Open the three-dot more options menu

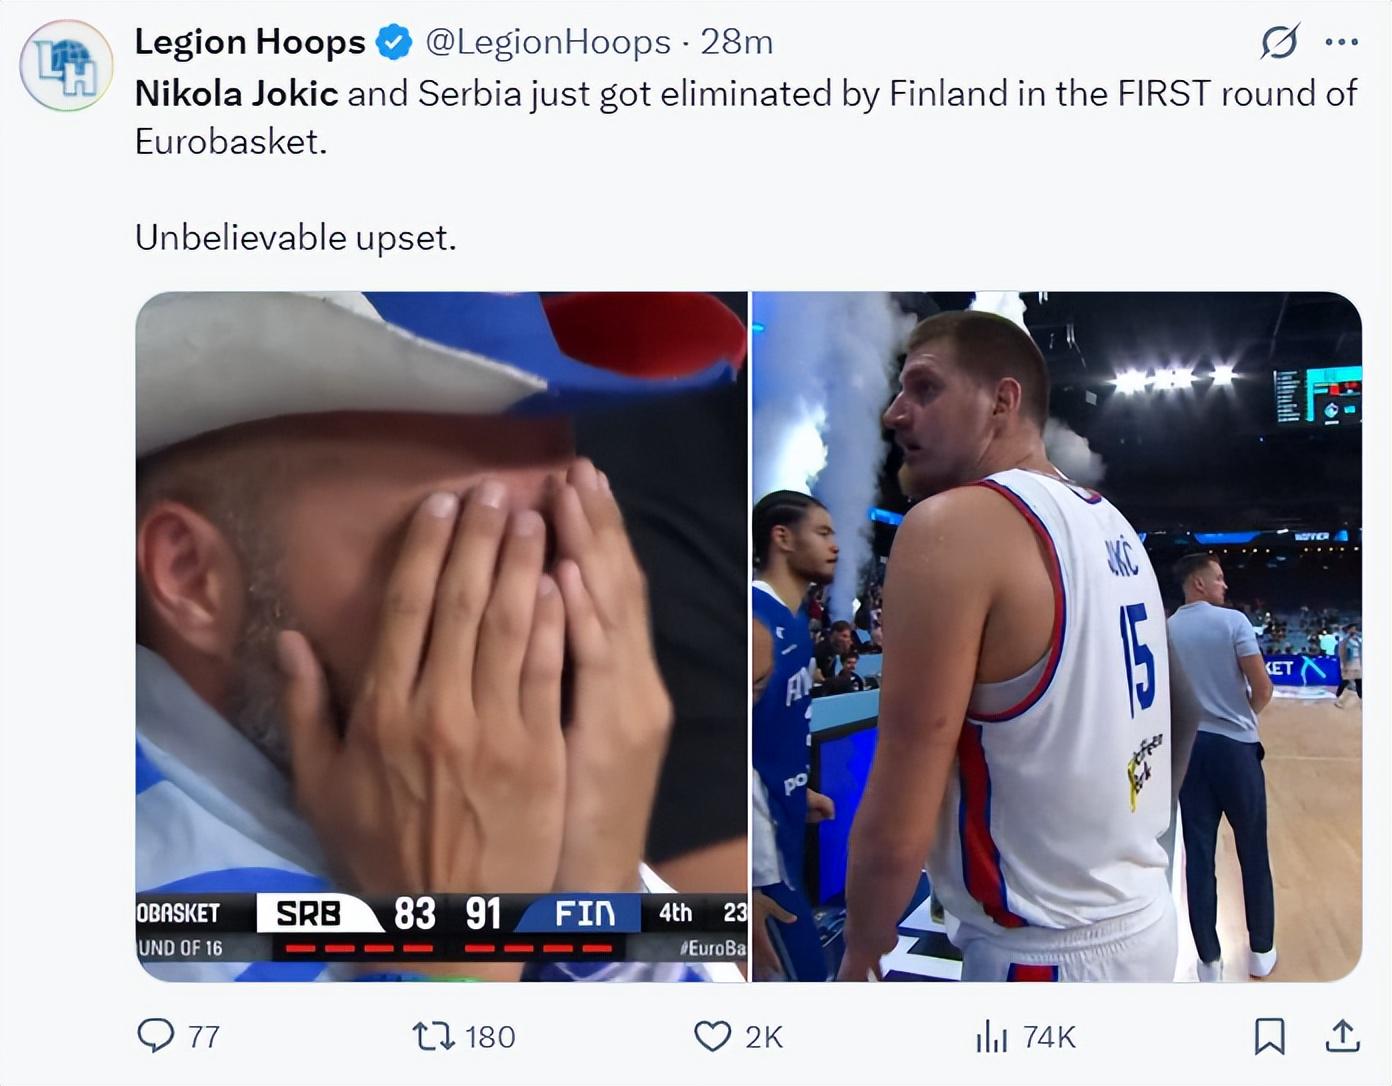pos(1341,42)
